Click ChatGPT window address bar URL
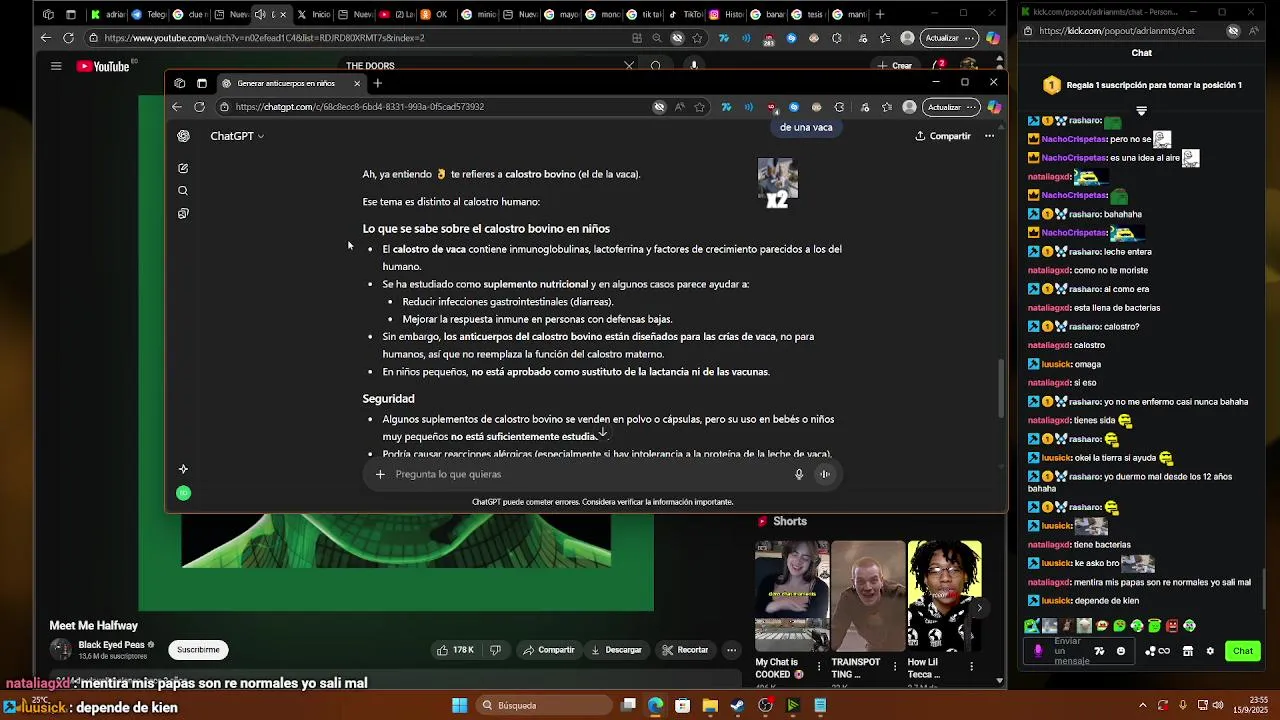Viewport: 1280px width, 720px height. [360, 107]
